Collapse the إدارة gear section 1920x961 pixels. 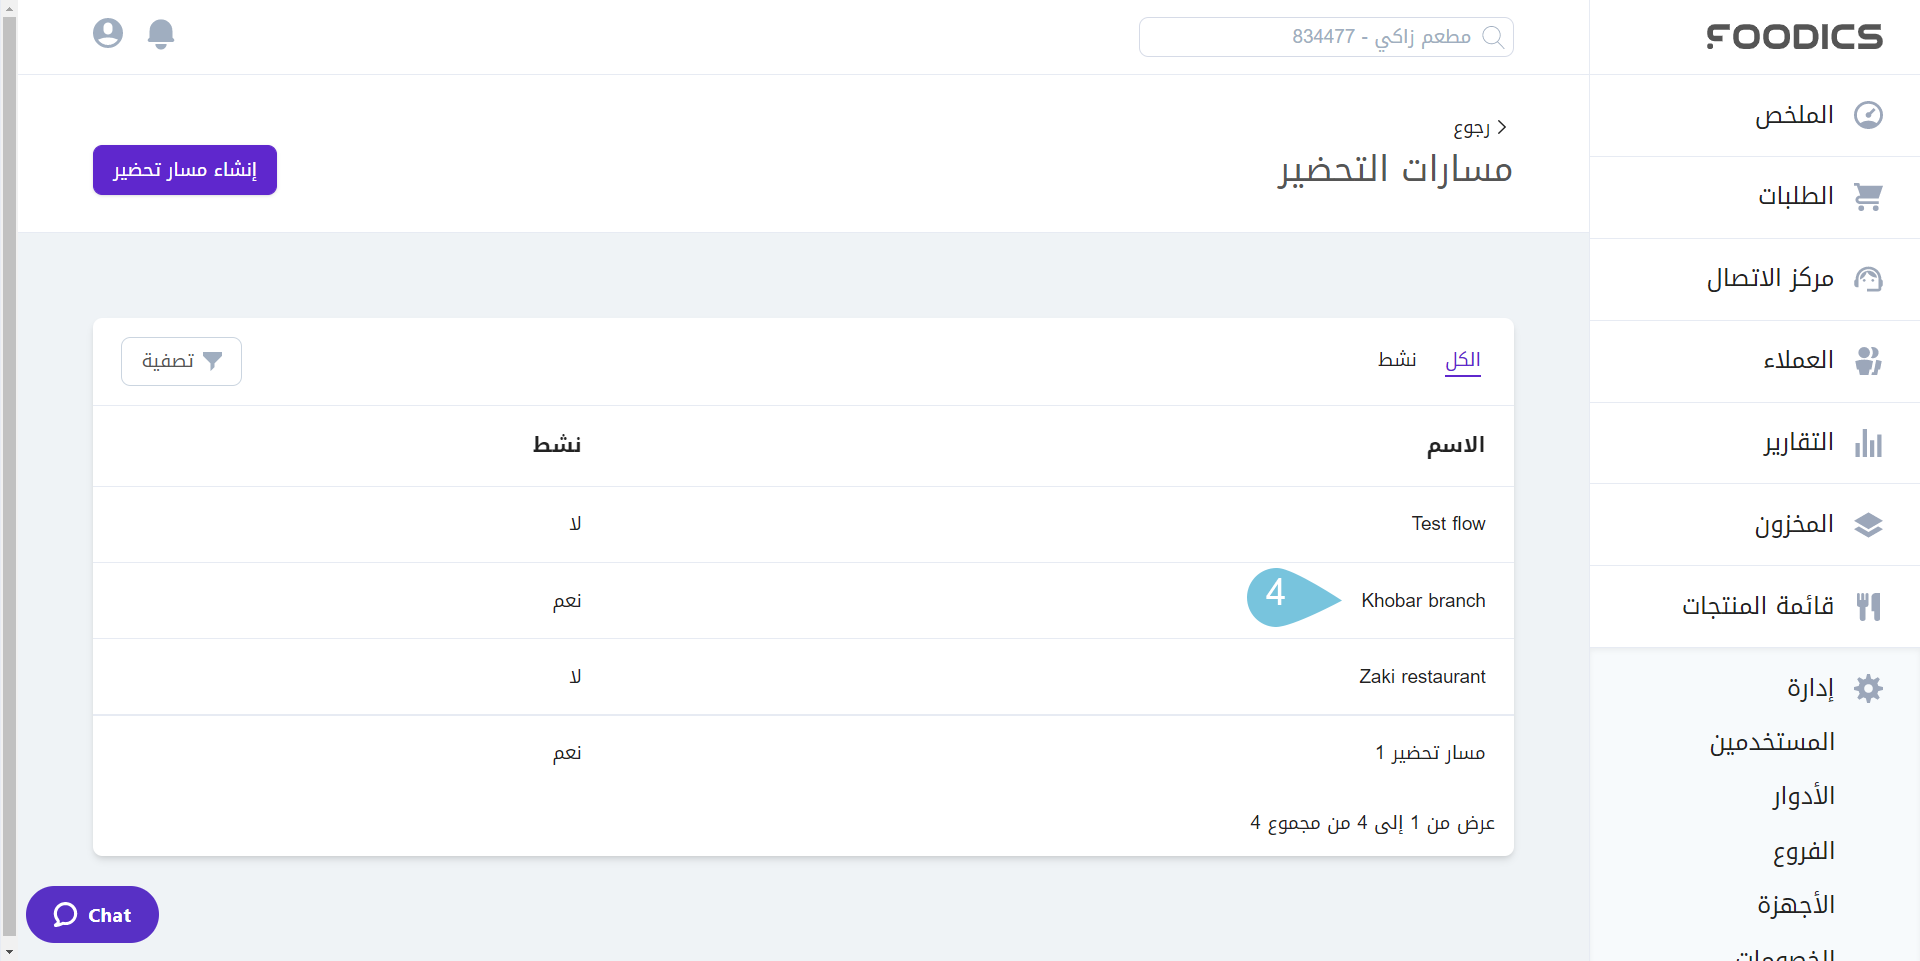pos(1868,688)
